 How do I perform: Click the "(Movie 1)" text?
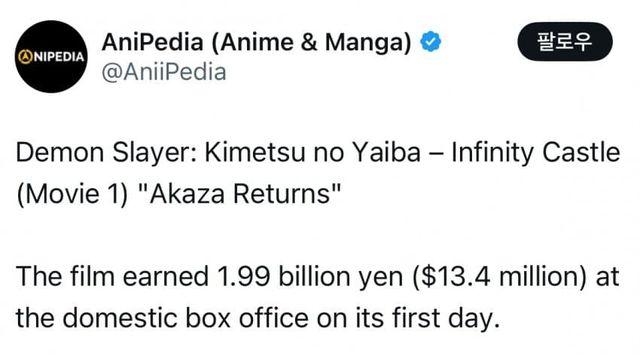[x=73, y=194]
